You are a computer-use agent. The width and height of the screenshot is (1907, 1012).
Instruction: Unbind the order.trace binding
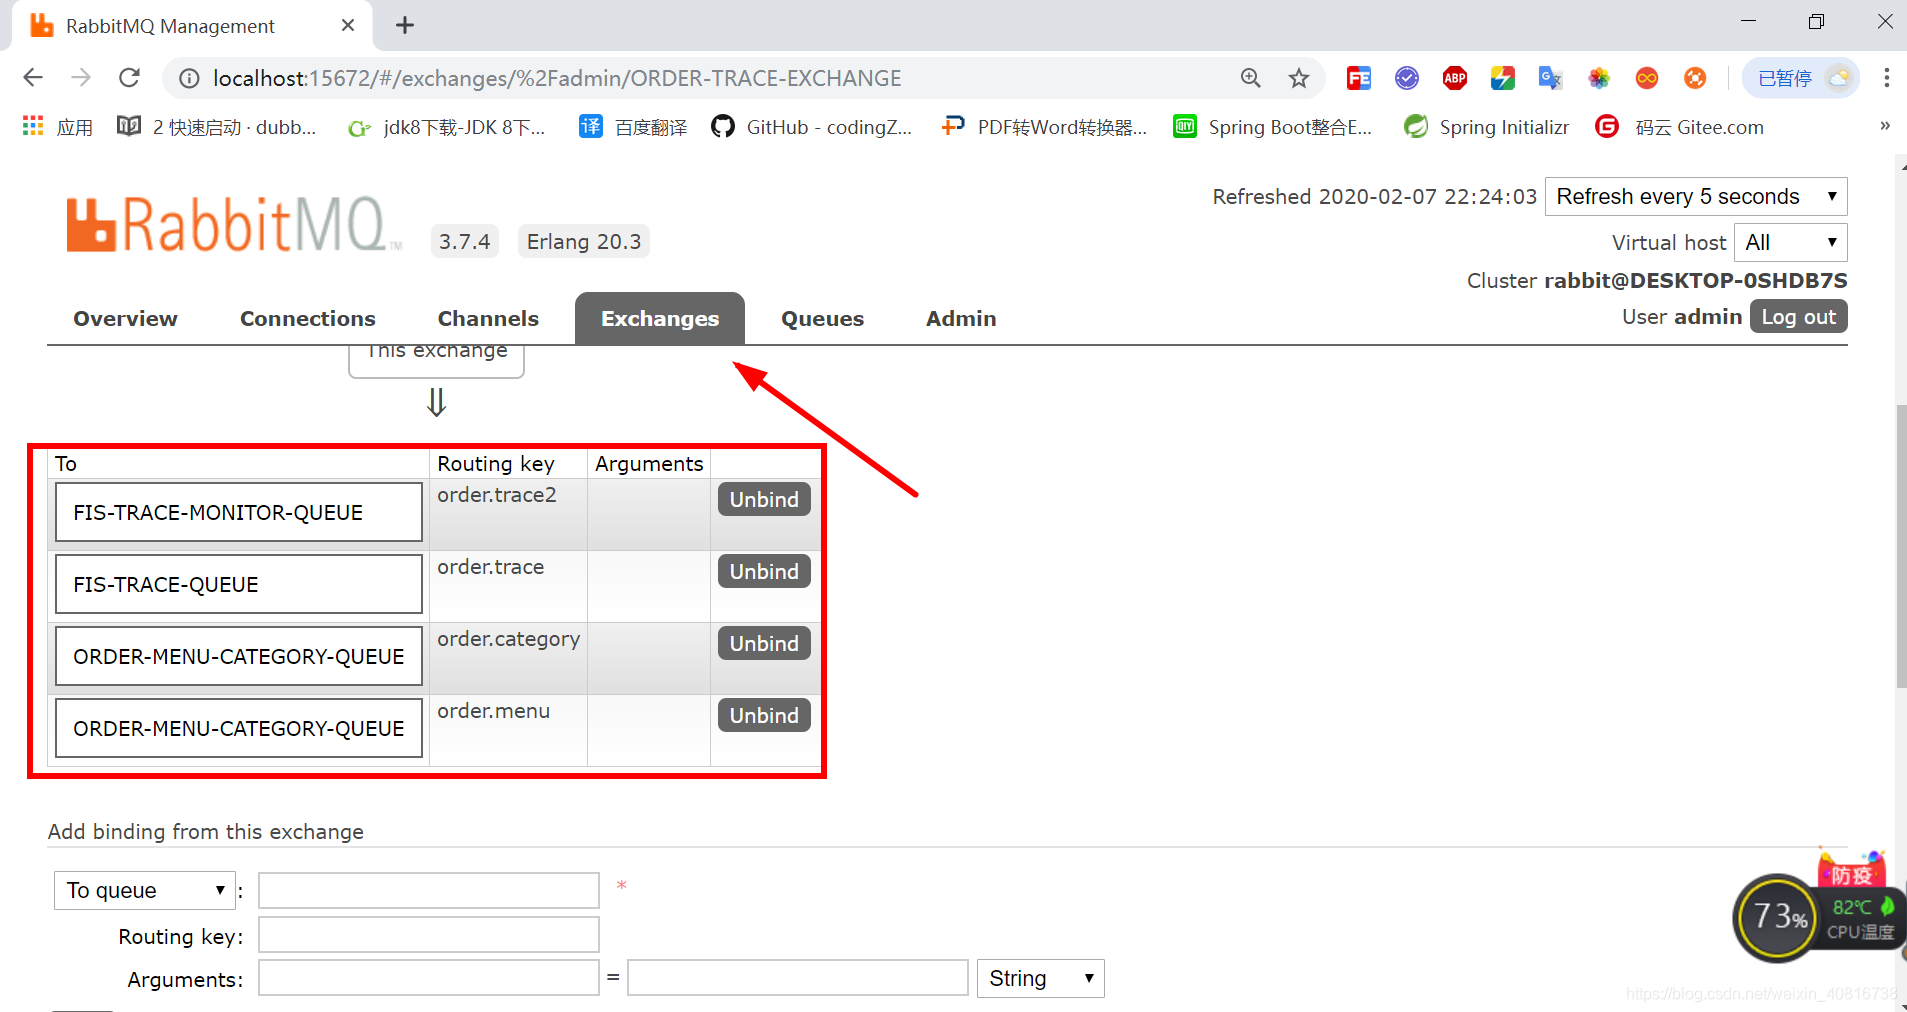[x=764, y=571]
